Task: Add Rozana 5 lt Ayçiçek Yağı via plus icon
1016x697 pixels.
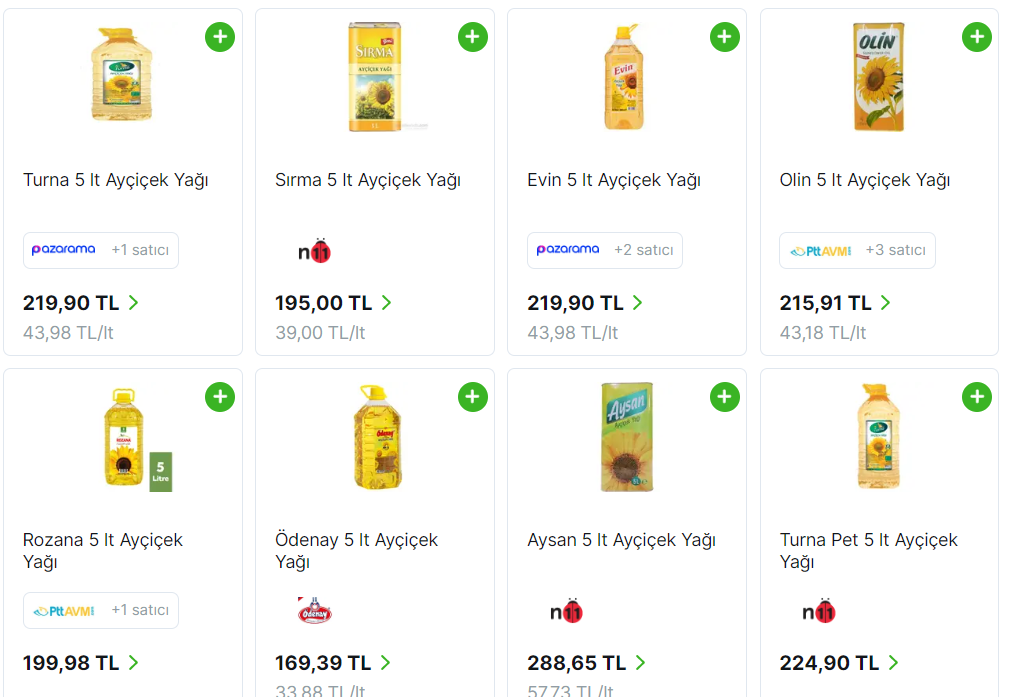Action: 220,397
